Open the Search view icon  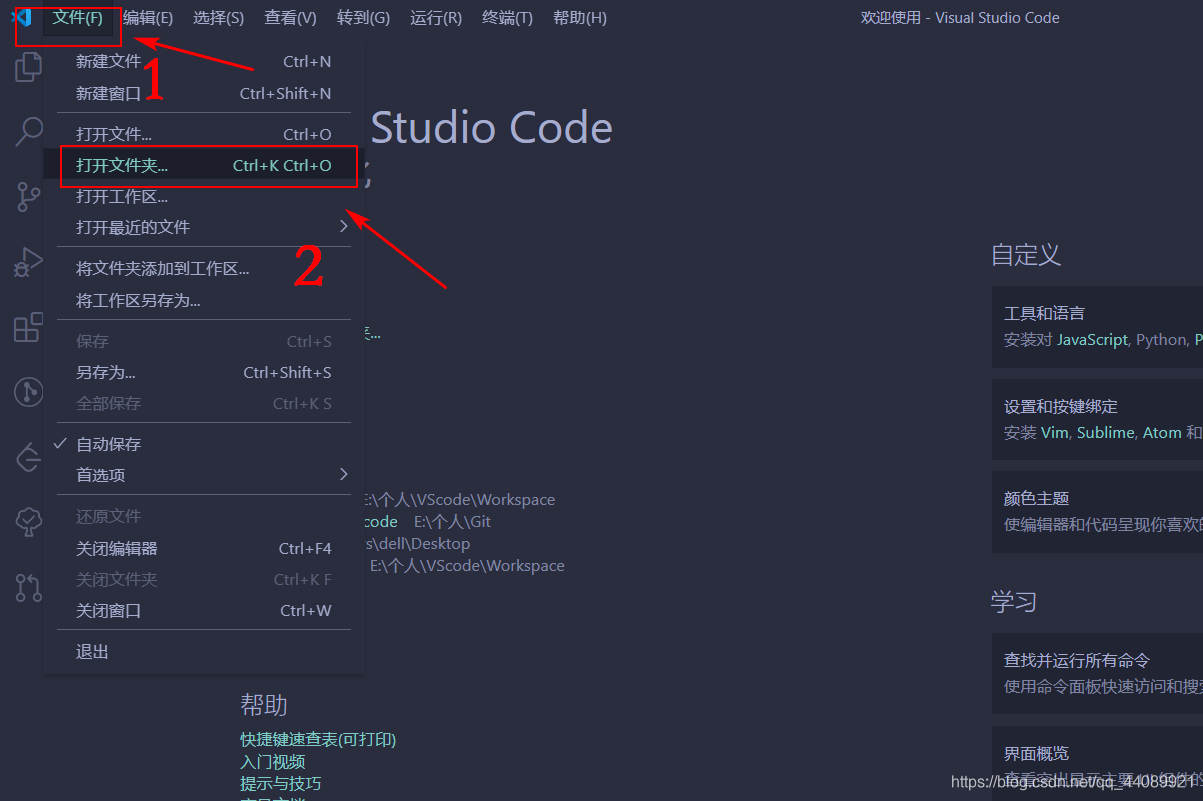click(28, 131)
